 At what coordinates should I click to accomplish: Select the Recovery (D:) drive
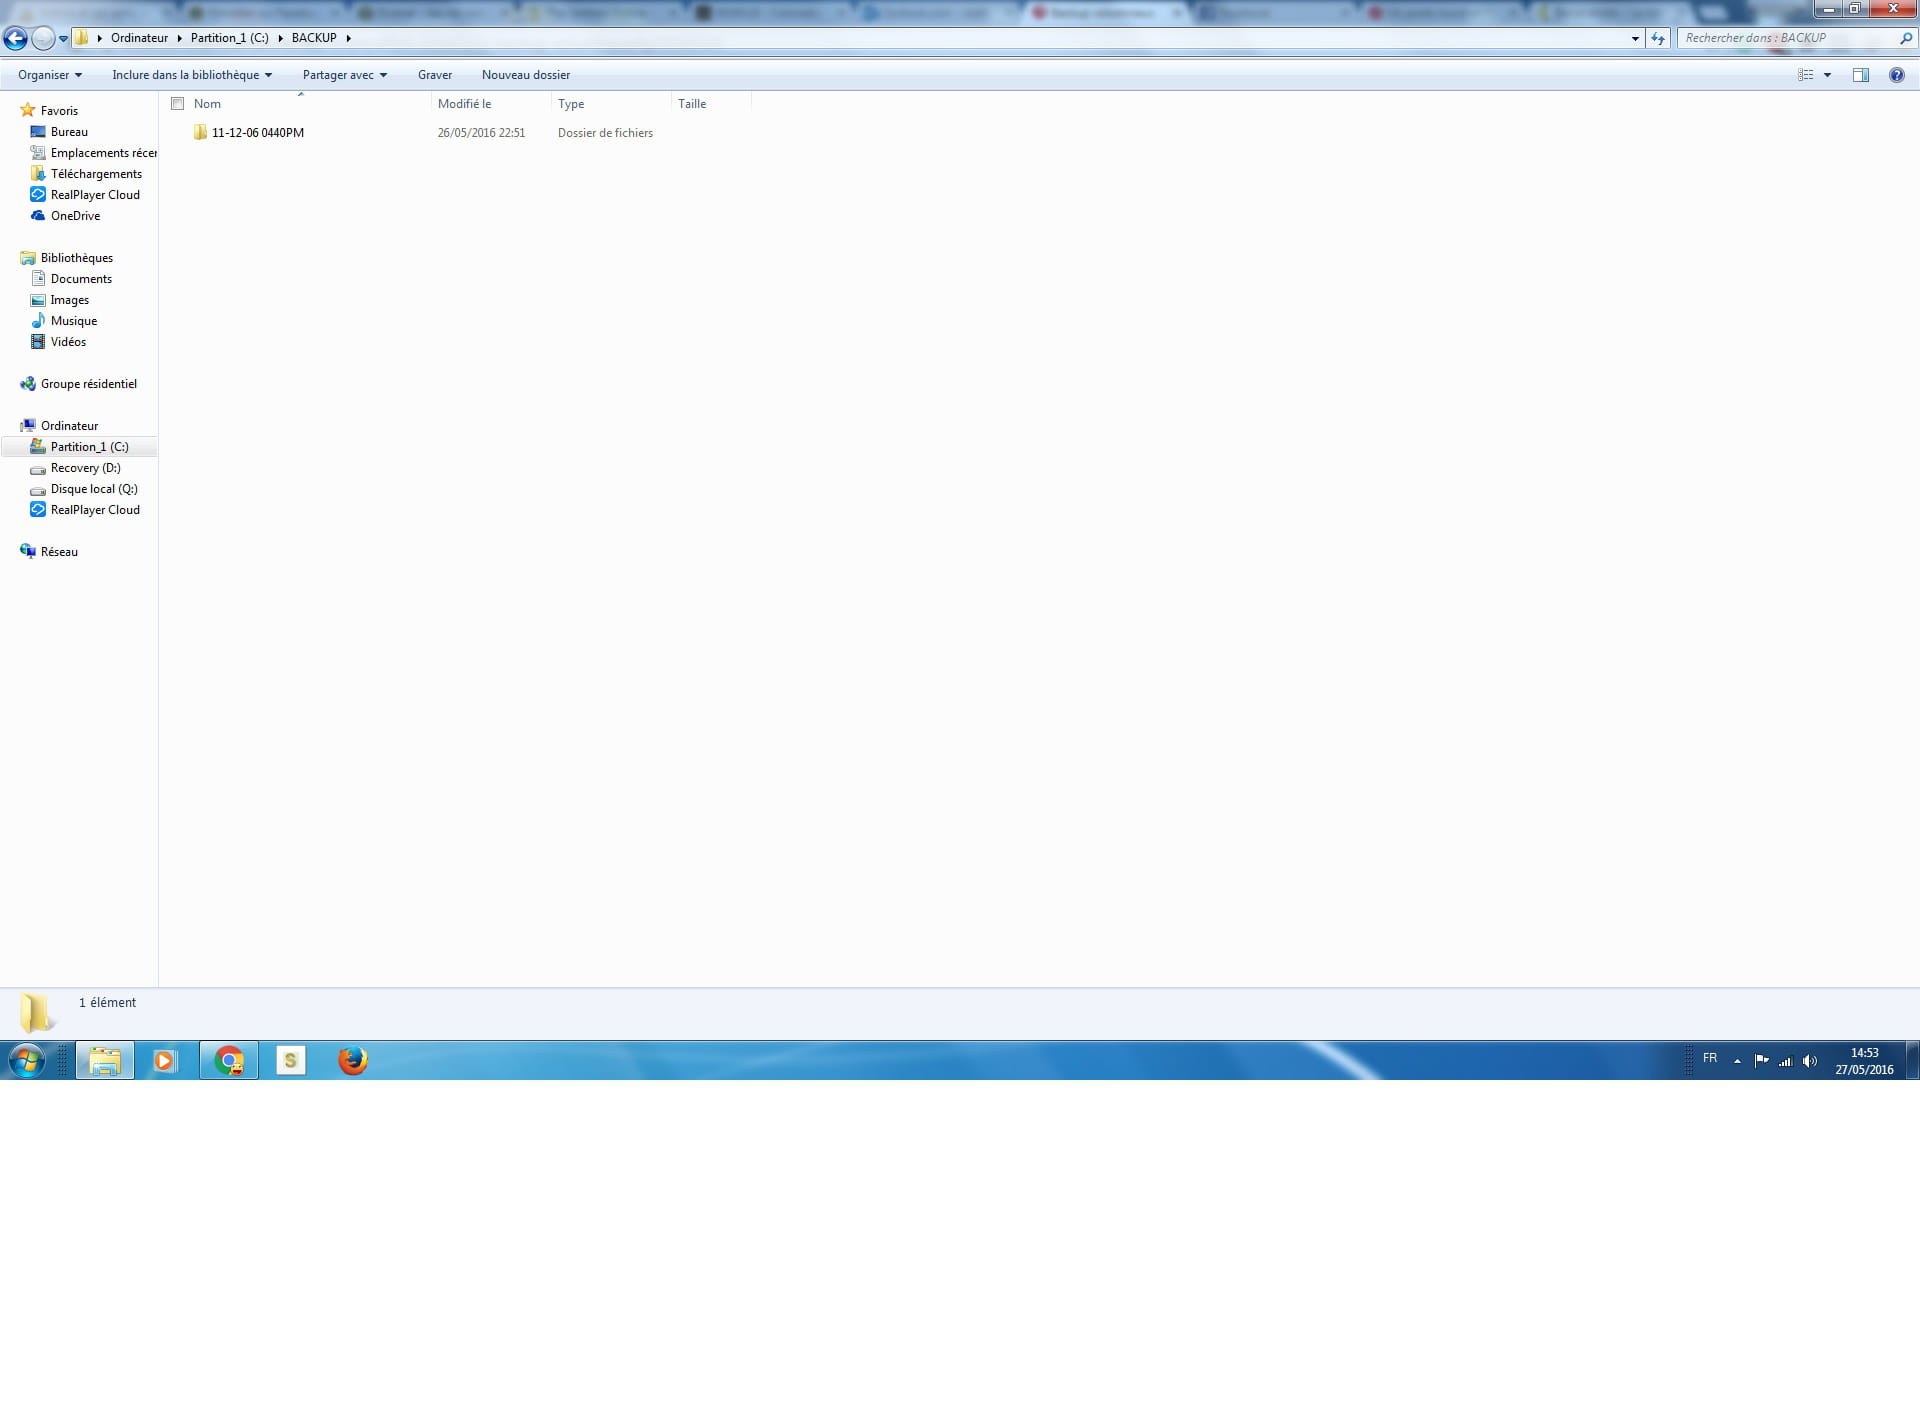(85, 468)
